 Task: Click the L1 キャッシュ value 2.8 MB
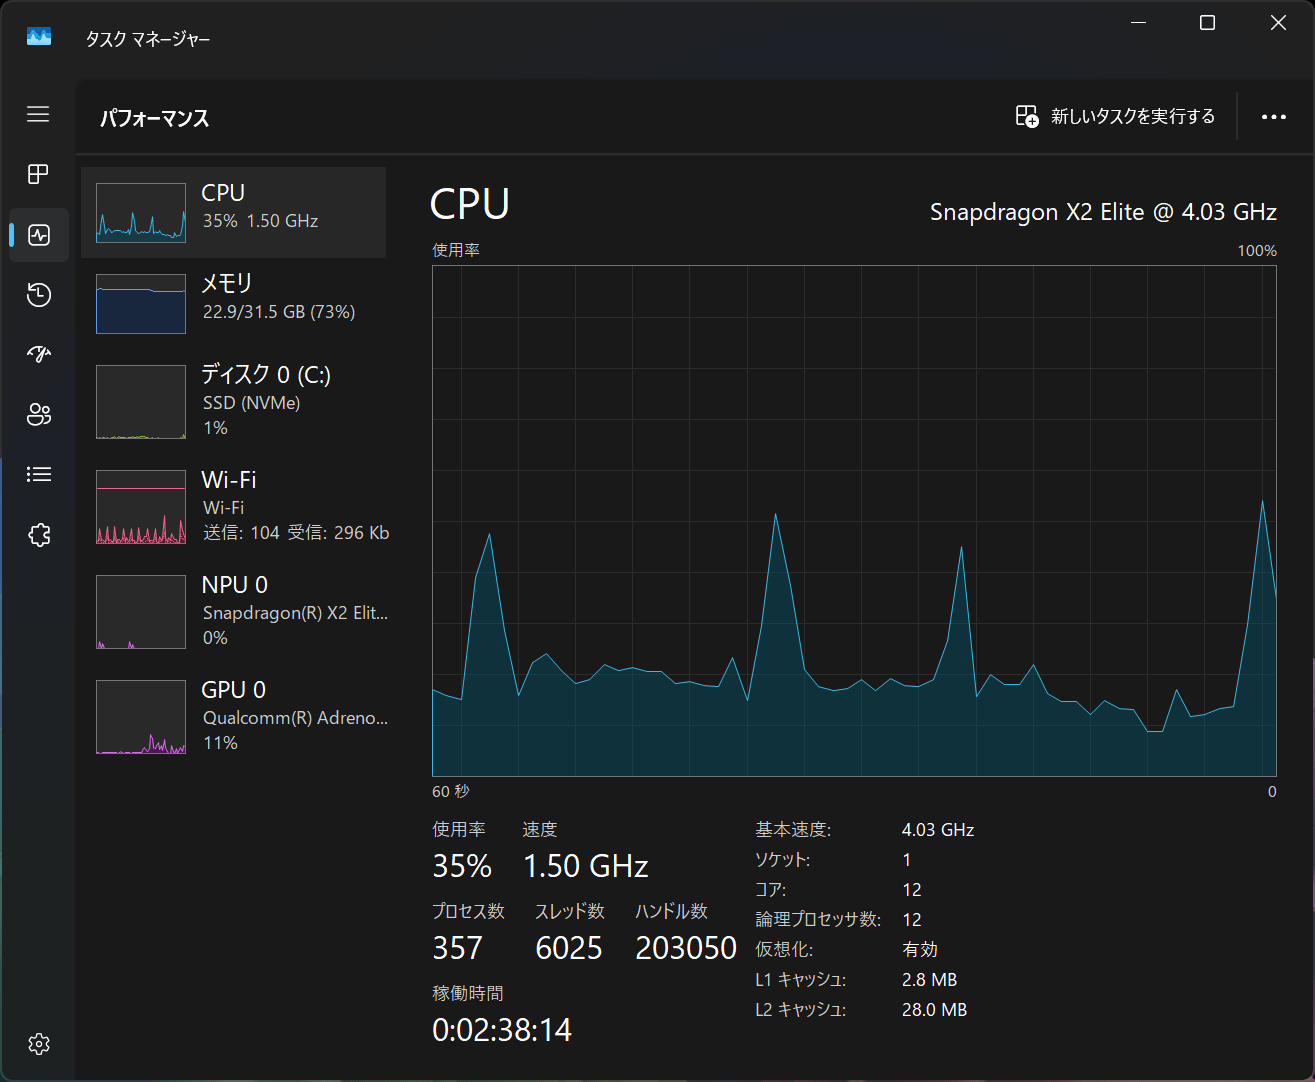click(930, 980)
